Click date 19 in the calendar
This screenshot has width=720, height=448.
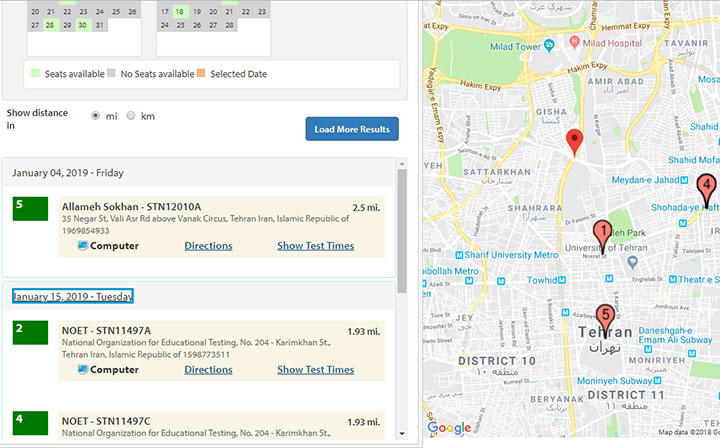pyautogui.click(x=197, y=12)
